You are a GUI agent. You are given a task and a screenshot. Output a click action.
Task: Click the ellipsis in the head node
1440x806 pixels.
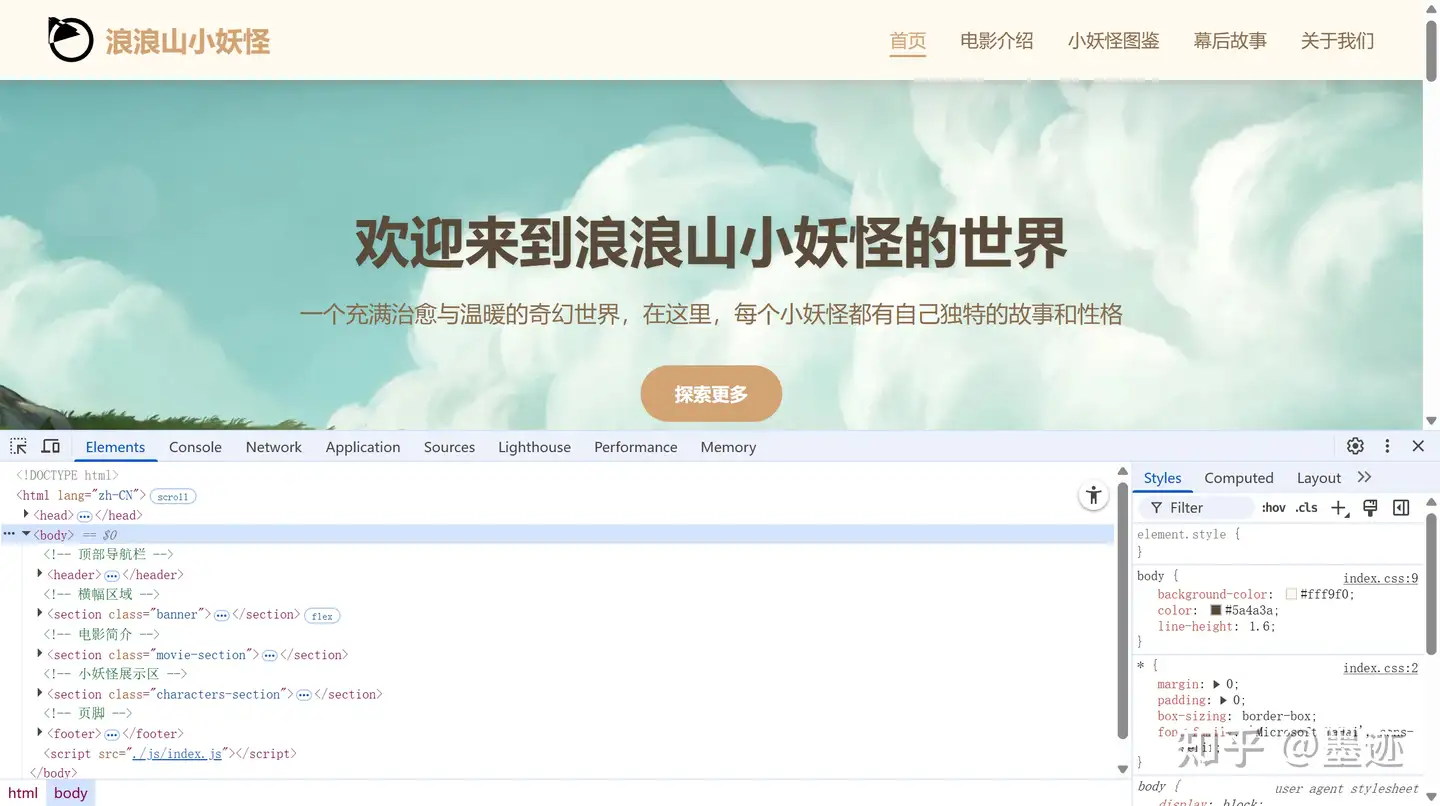84,516
